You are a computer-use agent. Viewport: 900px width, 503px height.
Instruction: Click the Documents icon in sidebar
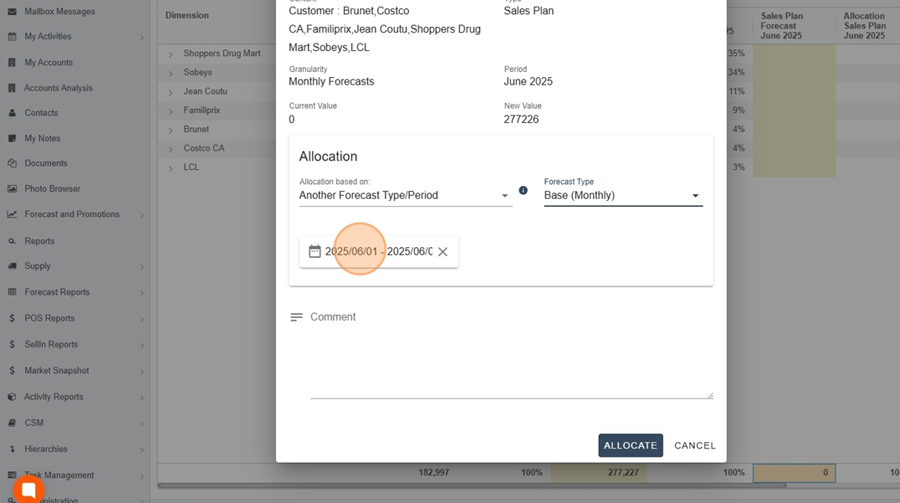(x=12, y=163)
